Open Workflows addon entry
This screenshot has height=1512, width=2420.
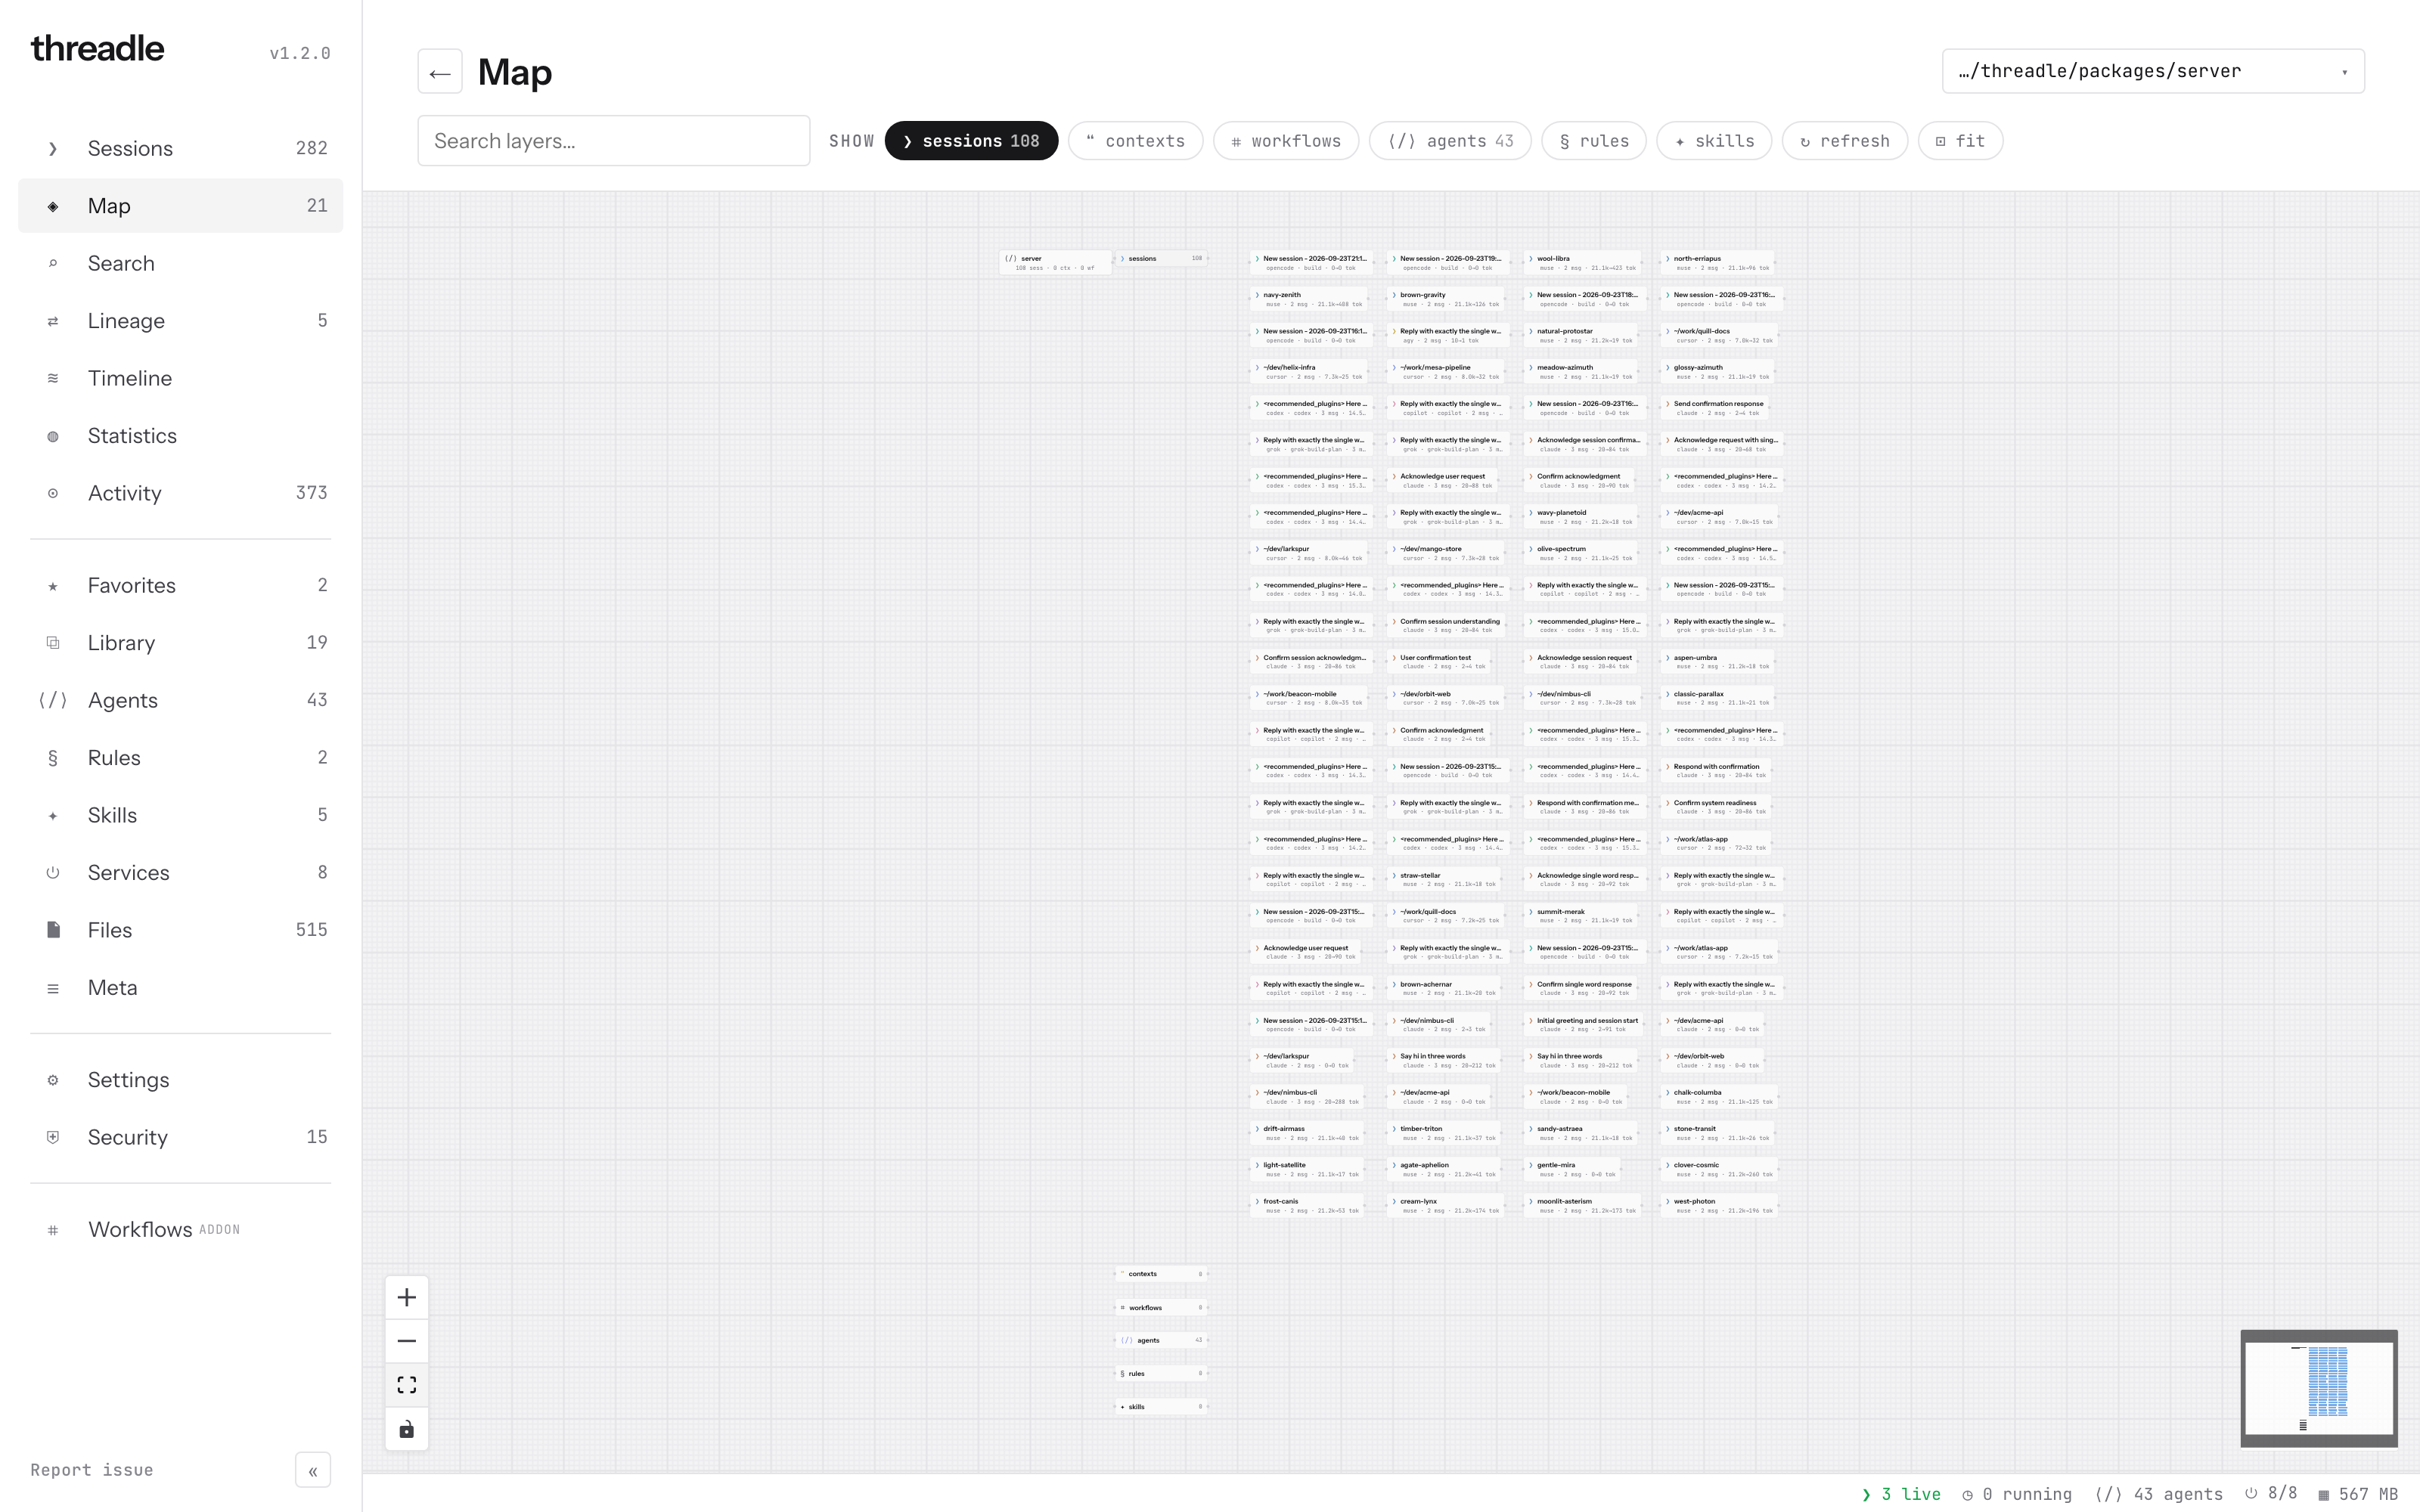(180, 1229)
